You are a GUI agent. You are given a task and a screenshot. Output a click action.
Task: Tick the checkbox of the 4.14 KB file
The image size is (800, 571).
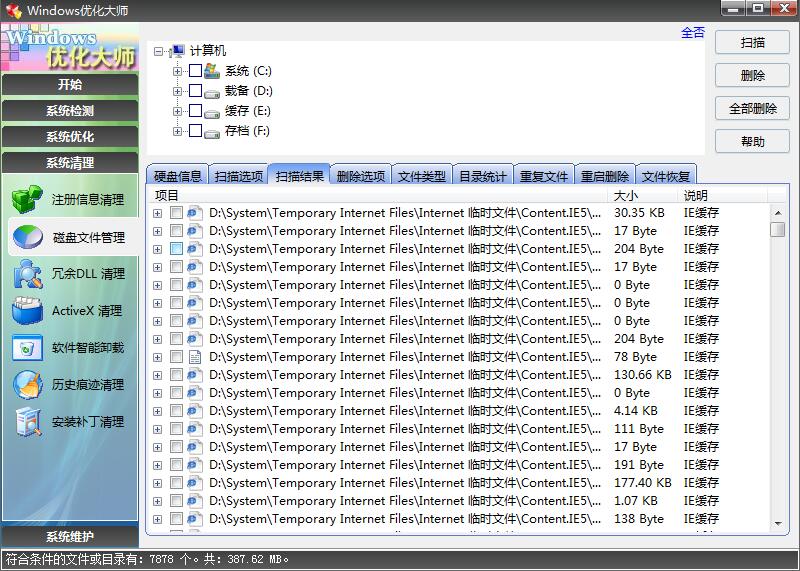(x=176, y=410)
